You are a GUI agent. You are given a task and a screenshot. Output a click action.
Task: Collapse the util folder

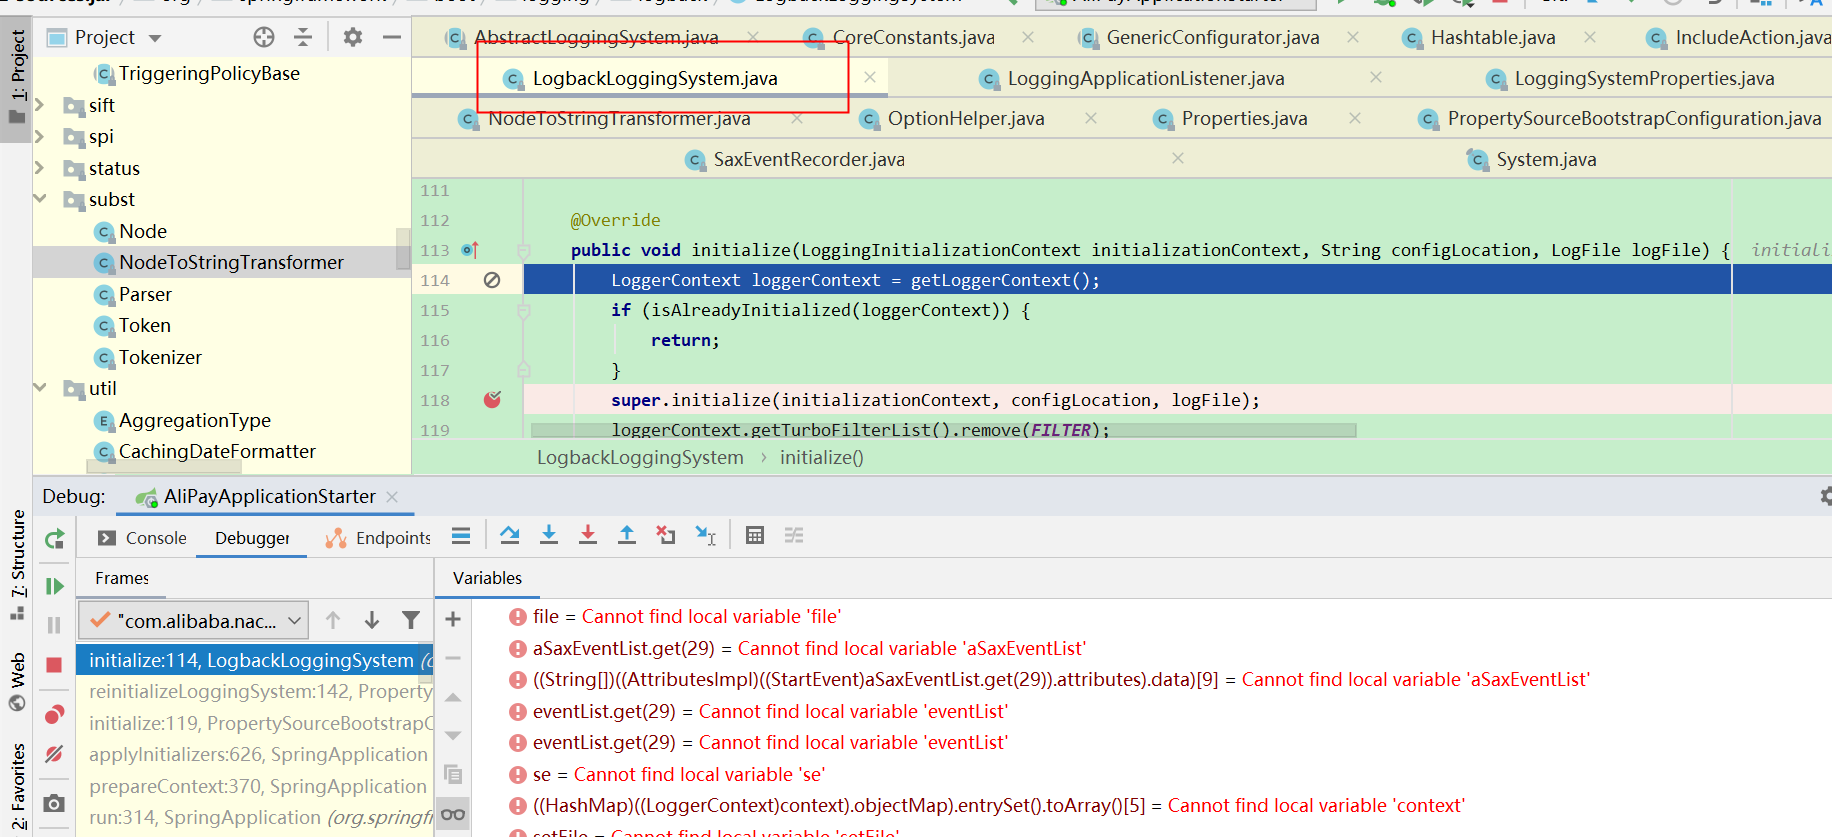[x=40, y=388]
